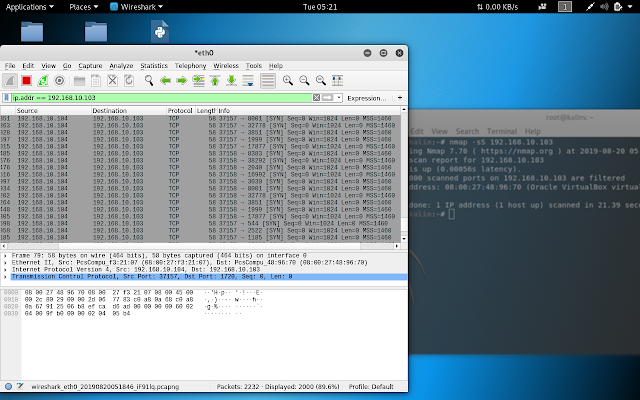Click into the ip.addr display filter field

pyautogui.click(x=162, y=98)
